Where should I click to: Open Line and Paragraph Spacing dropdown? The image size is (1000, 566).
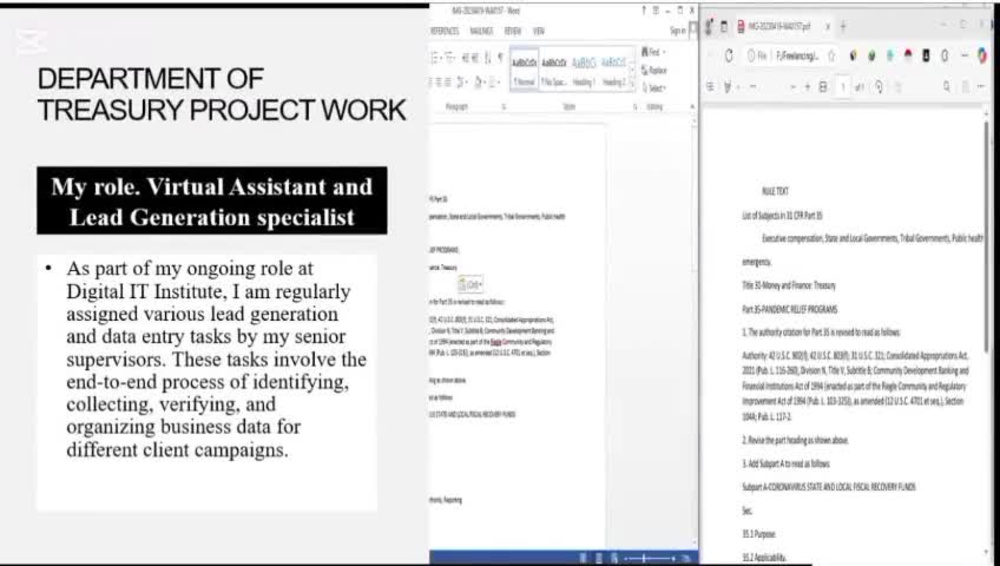point(462,82)
